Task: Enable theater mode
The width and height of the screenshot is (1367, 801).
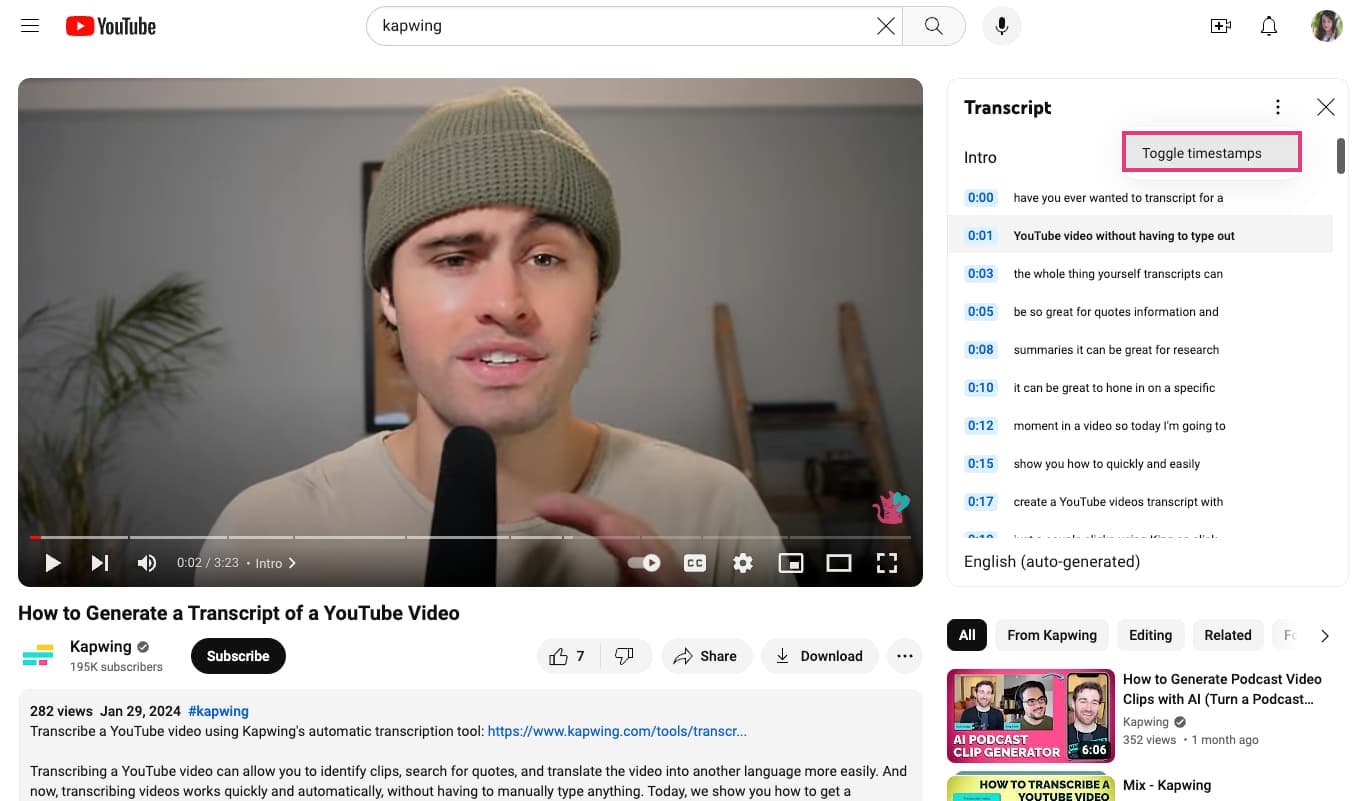Action: [838, 563]
